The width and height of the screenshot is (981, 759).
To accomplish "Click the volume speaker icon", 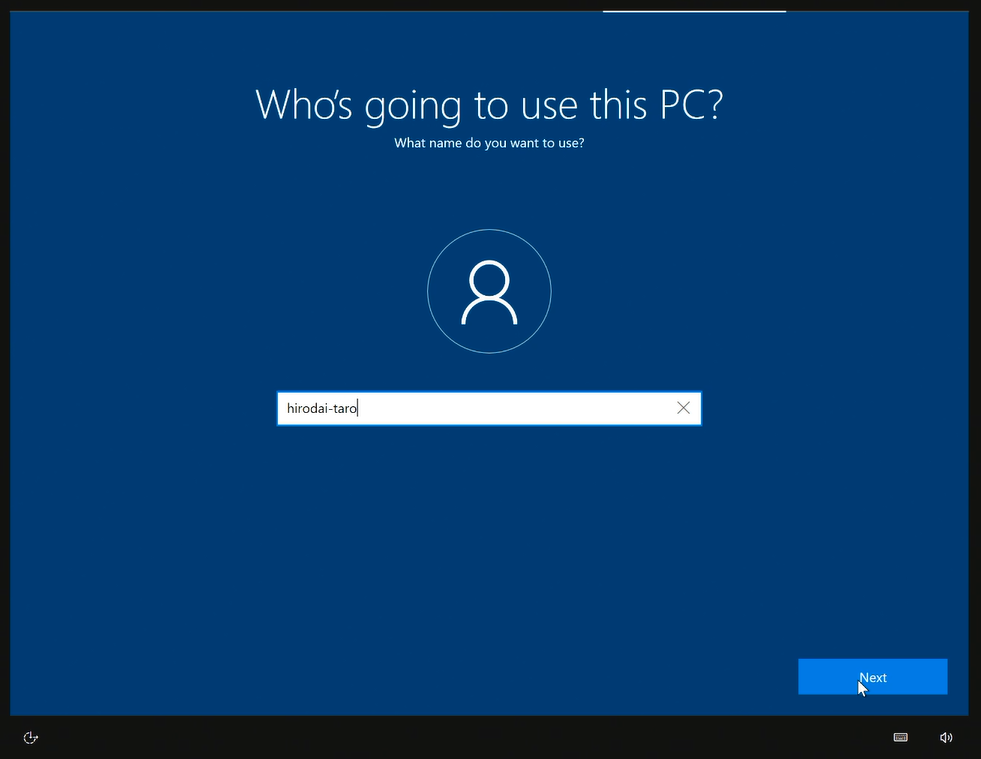I will (x=946, y=738).
